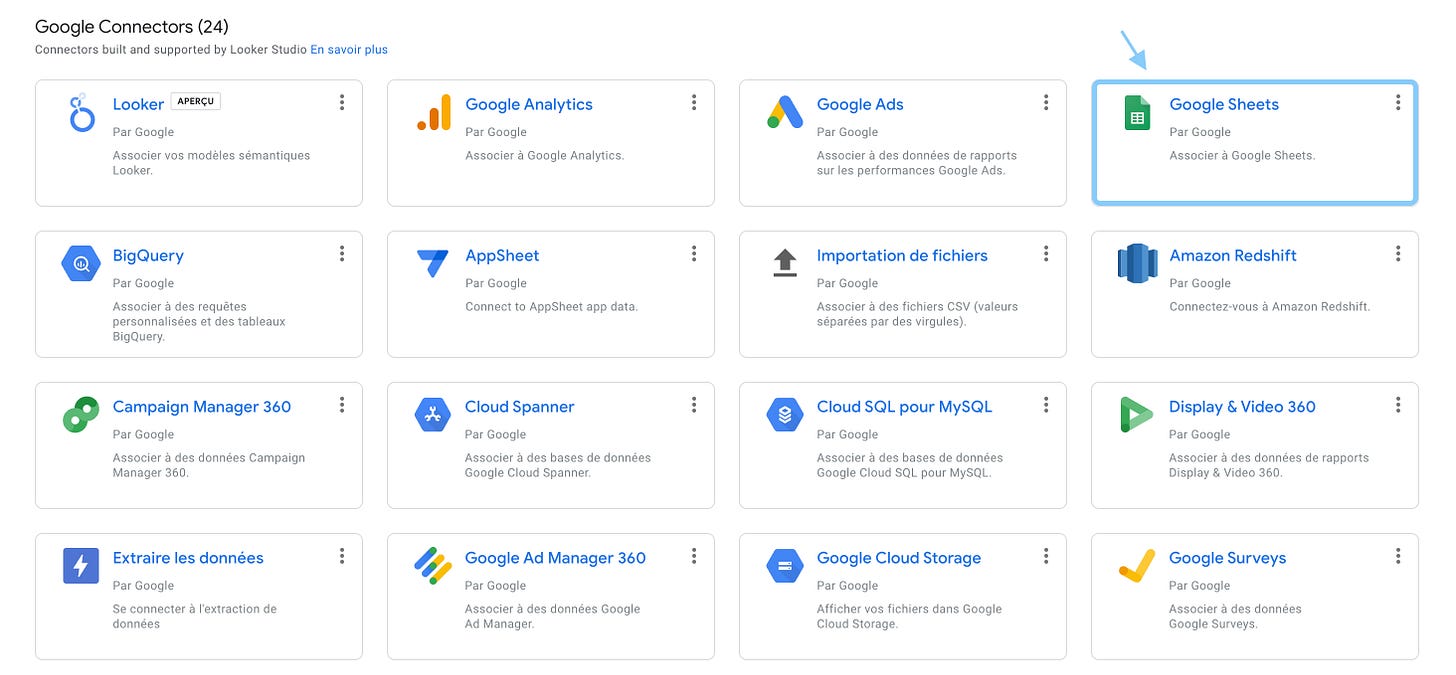Open the Looker card's three-dot menu

click(342, 102)
